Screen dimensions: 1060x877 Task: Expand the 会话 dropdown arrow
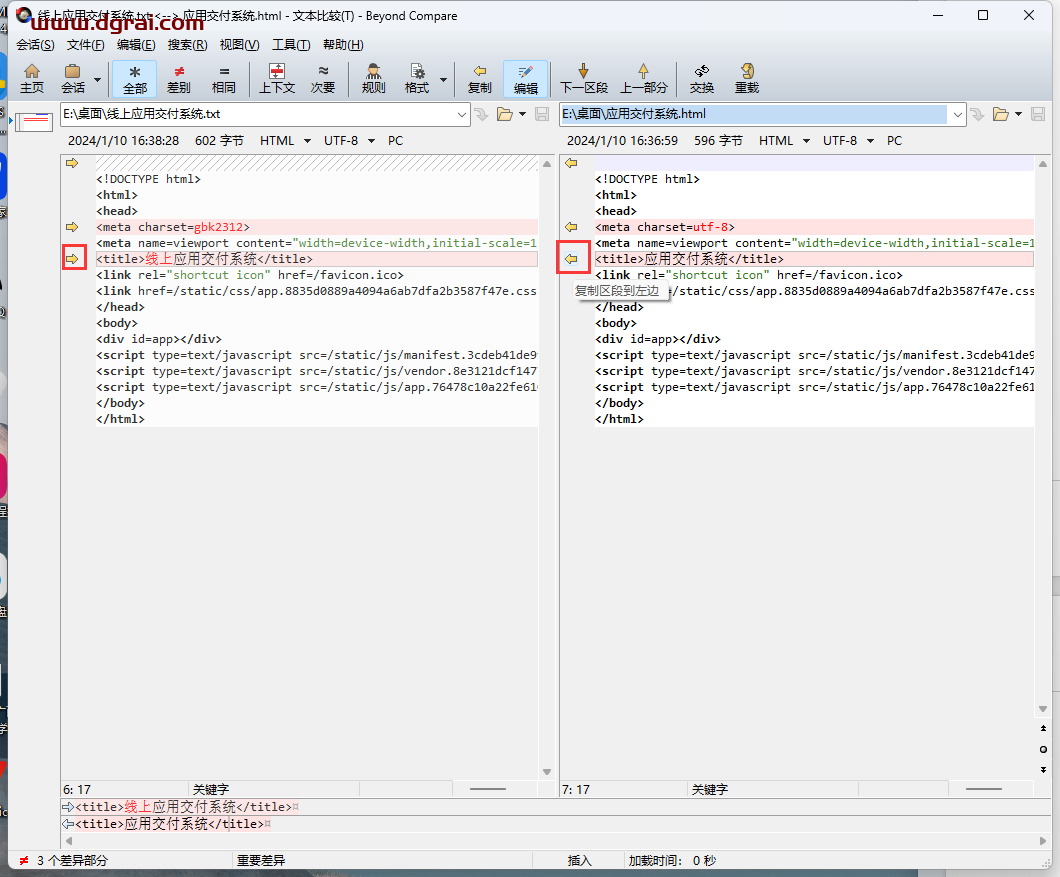pos(97,80)
